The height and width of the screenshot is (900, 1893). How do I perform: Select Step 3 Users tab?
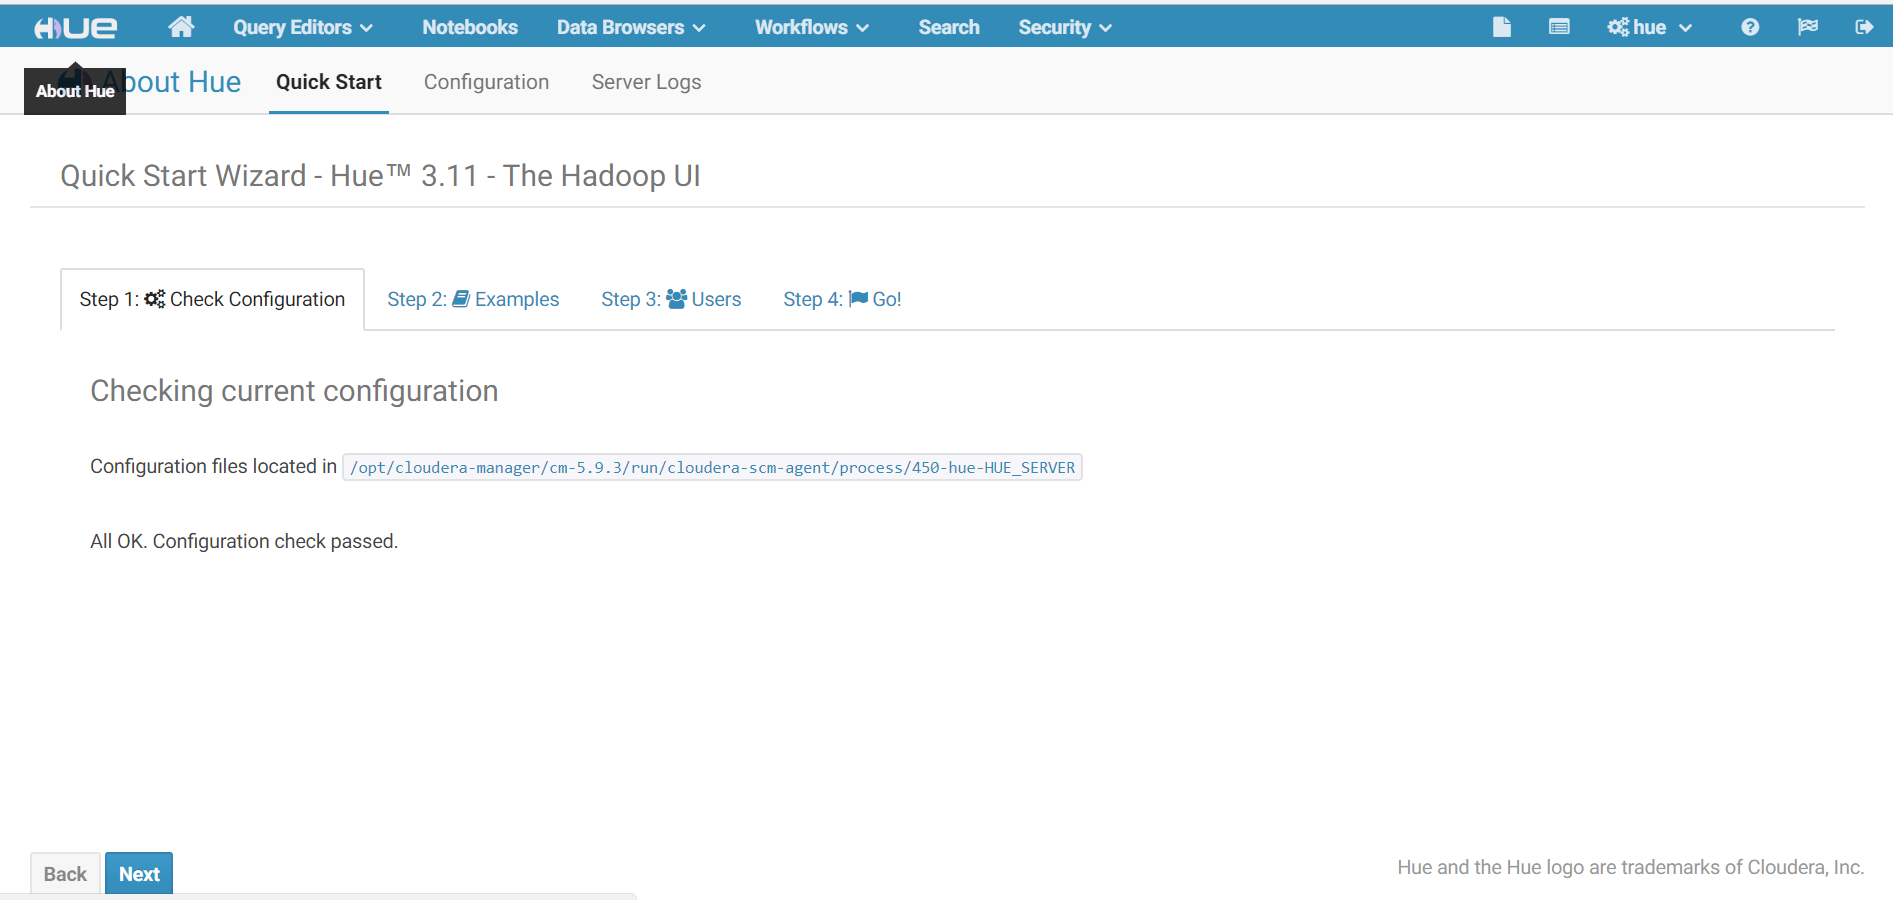coord(671,299)
